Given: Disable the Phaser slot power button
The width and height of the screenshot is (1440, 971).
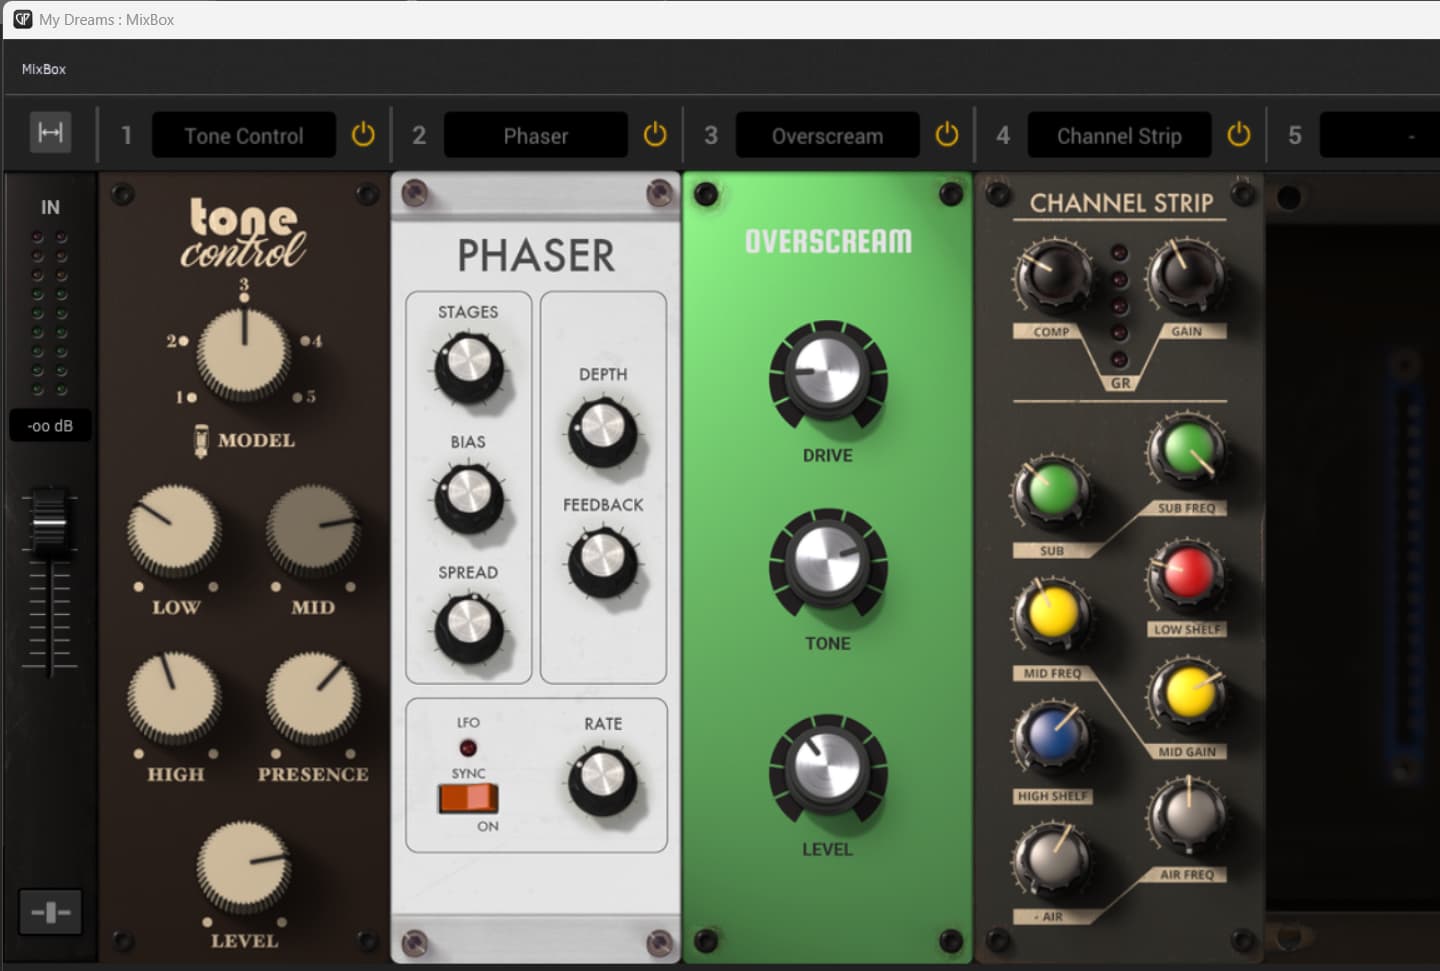Looking at the screenshot, I should [655, 134].
